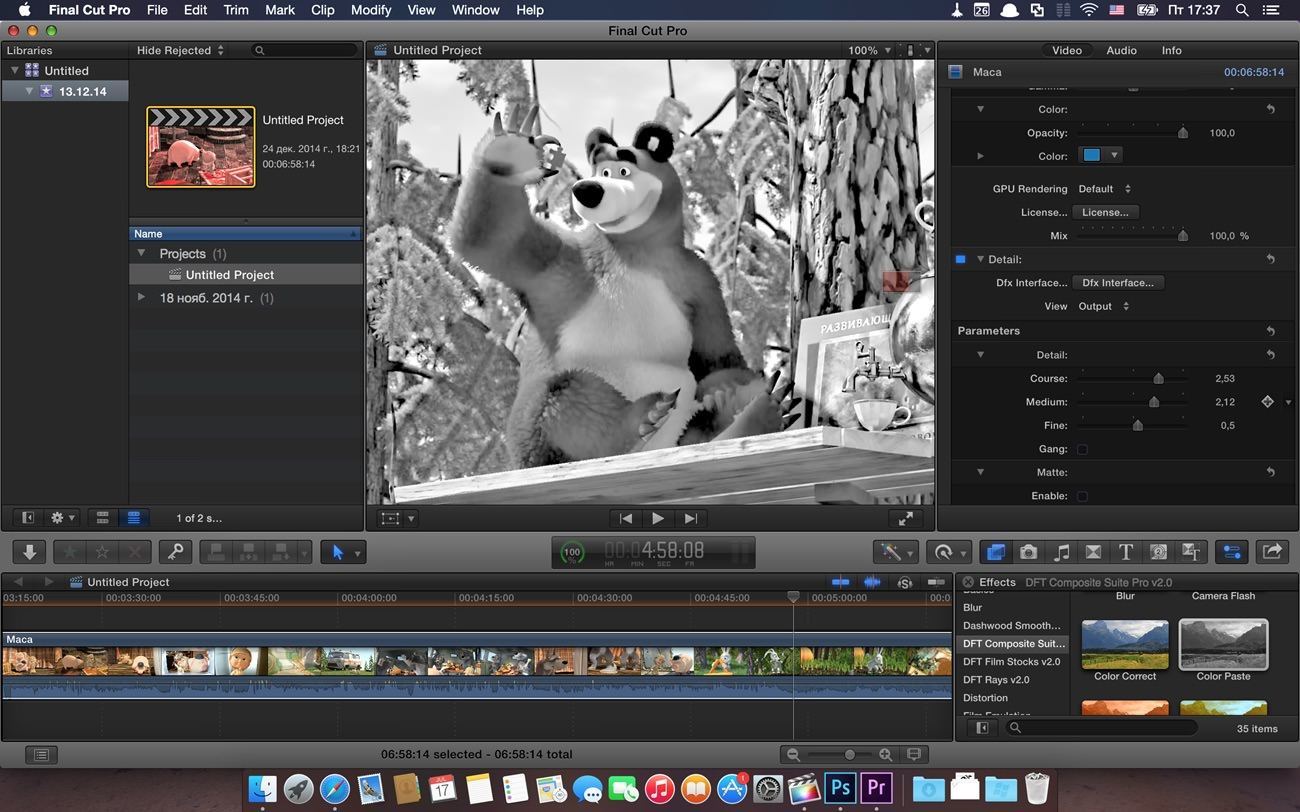Show the Effects browser toolbar icon

[995, 551]
